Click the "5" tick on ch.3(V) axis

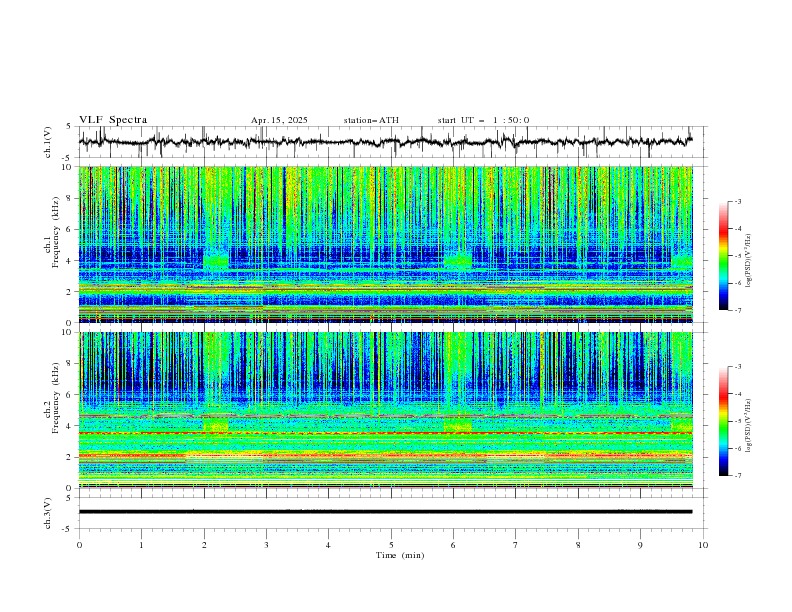coord(68,498)
